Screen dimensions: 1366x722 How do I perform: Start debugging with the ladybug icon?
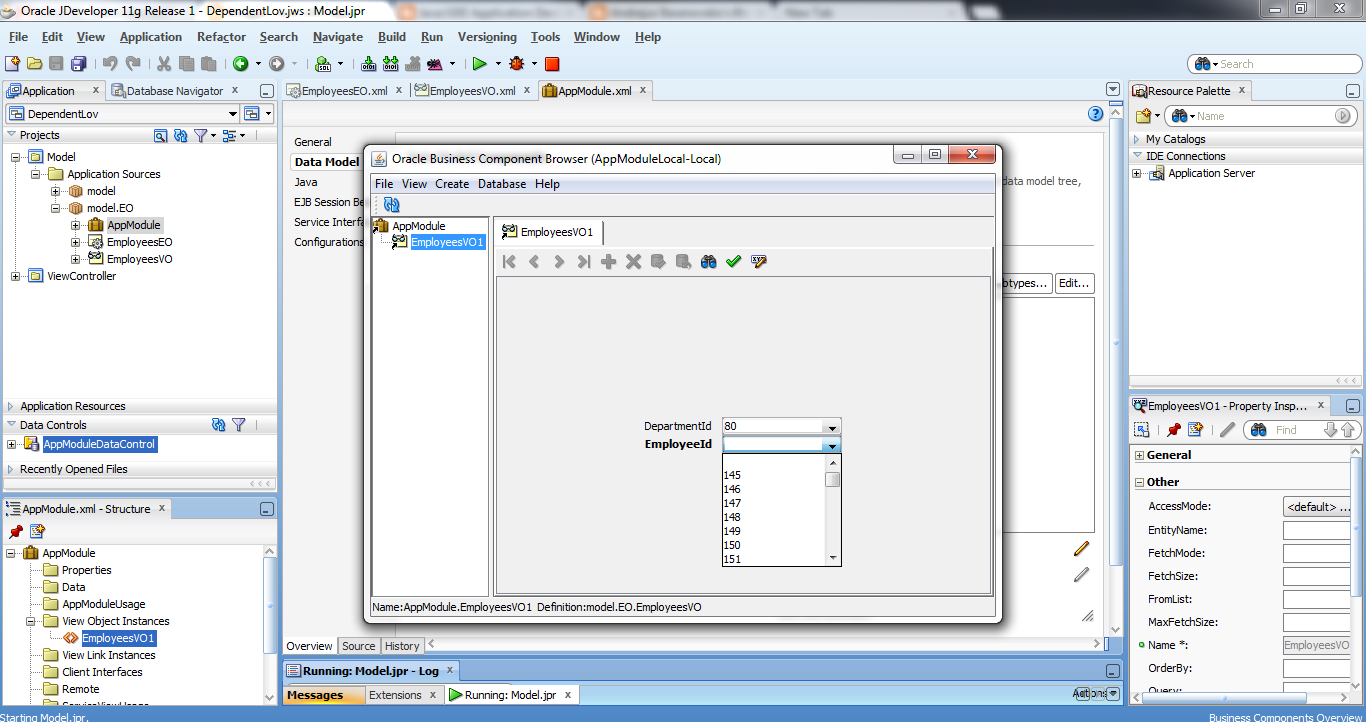517,63
